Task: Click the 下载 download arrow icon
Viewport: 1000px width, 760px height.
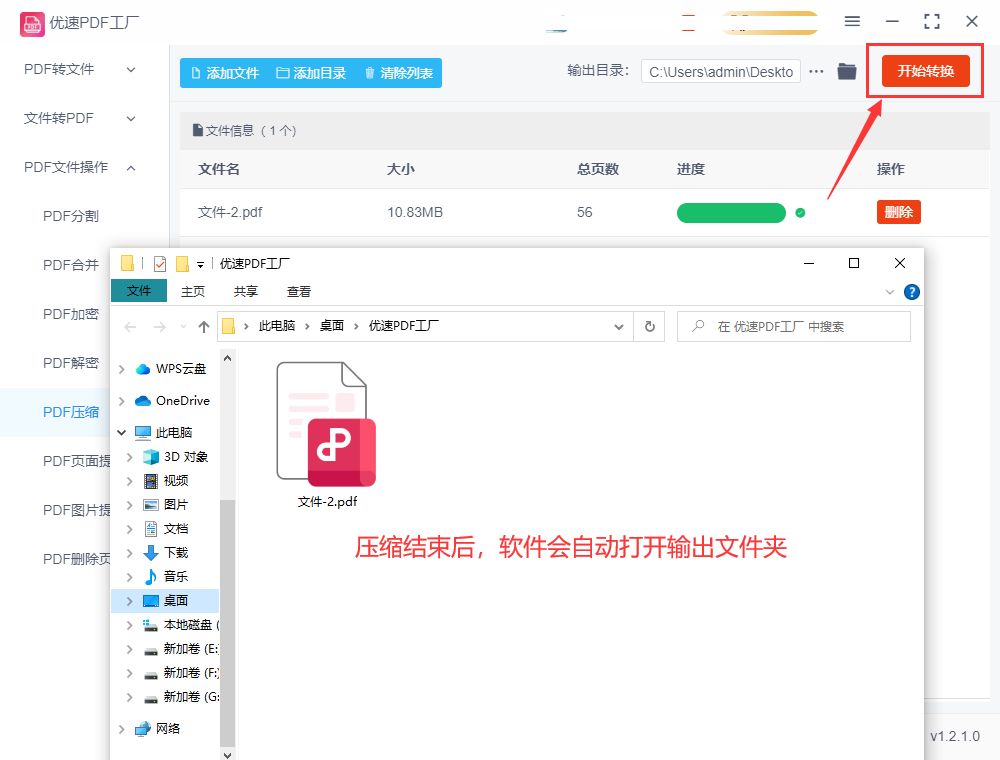Action: (151, 552)
